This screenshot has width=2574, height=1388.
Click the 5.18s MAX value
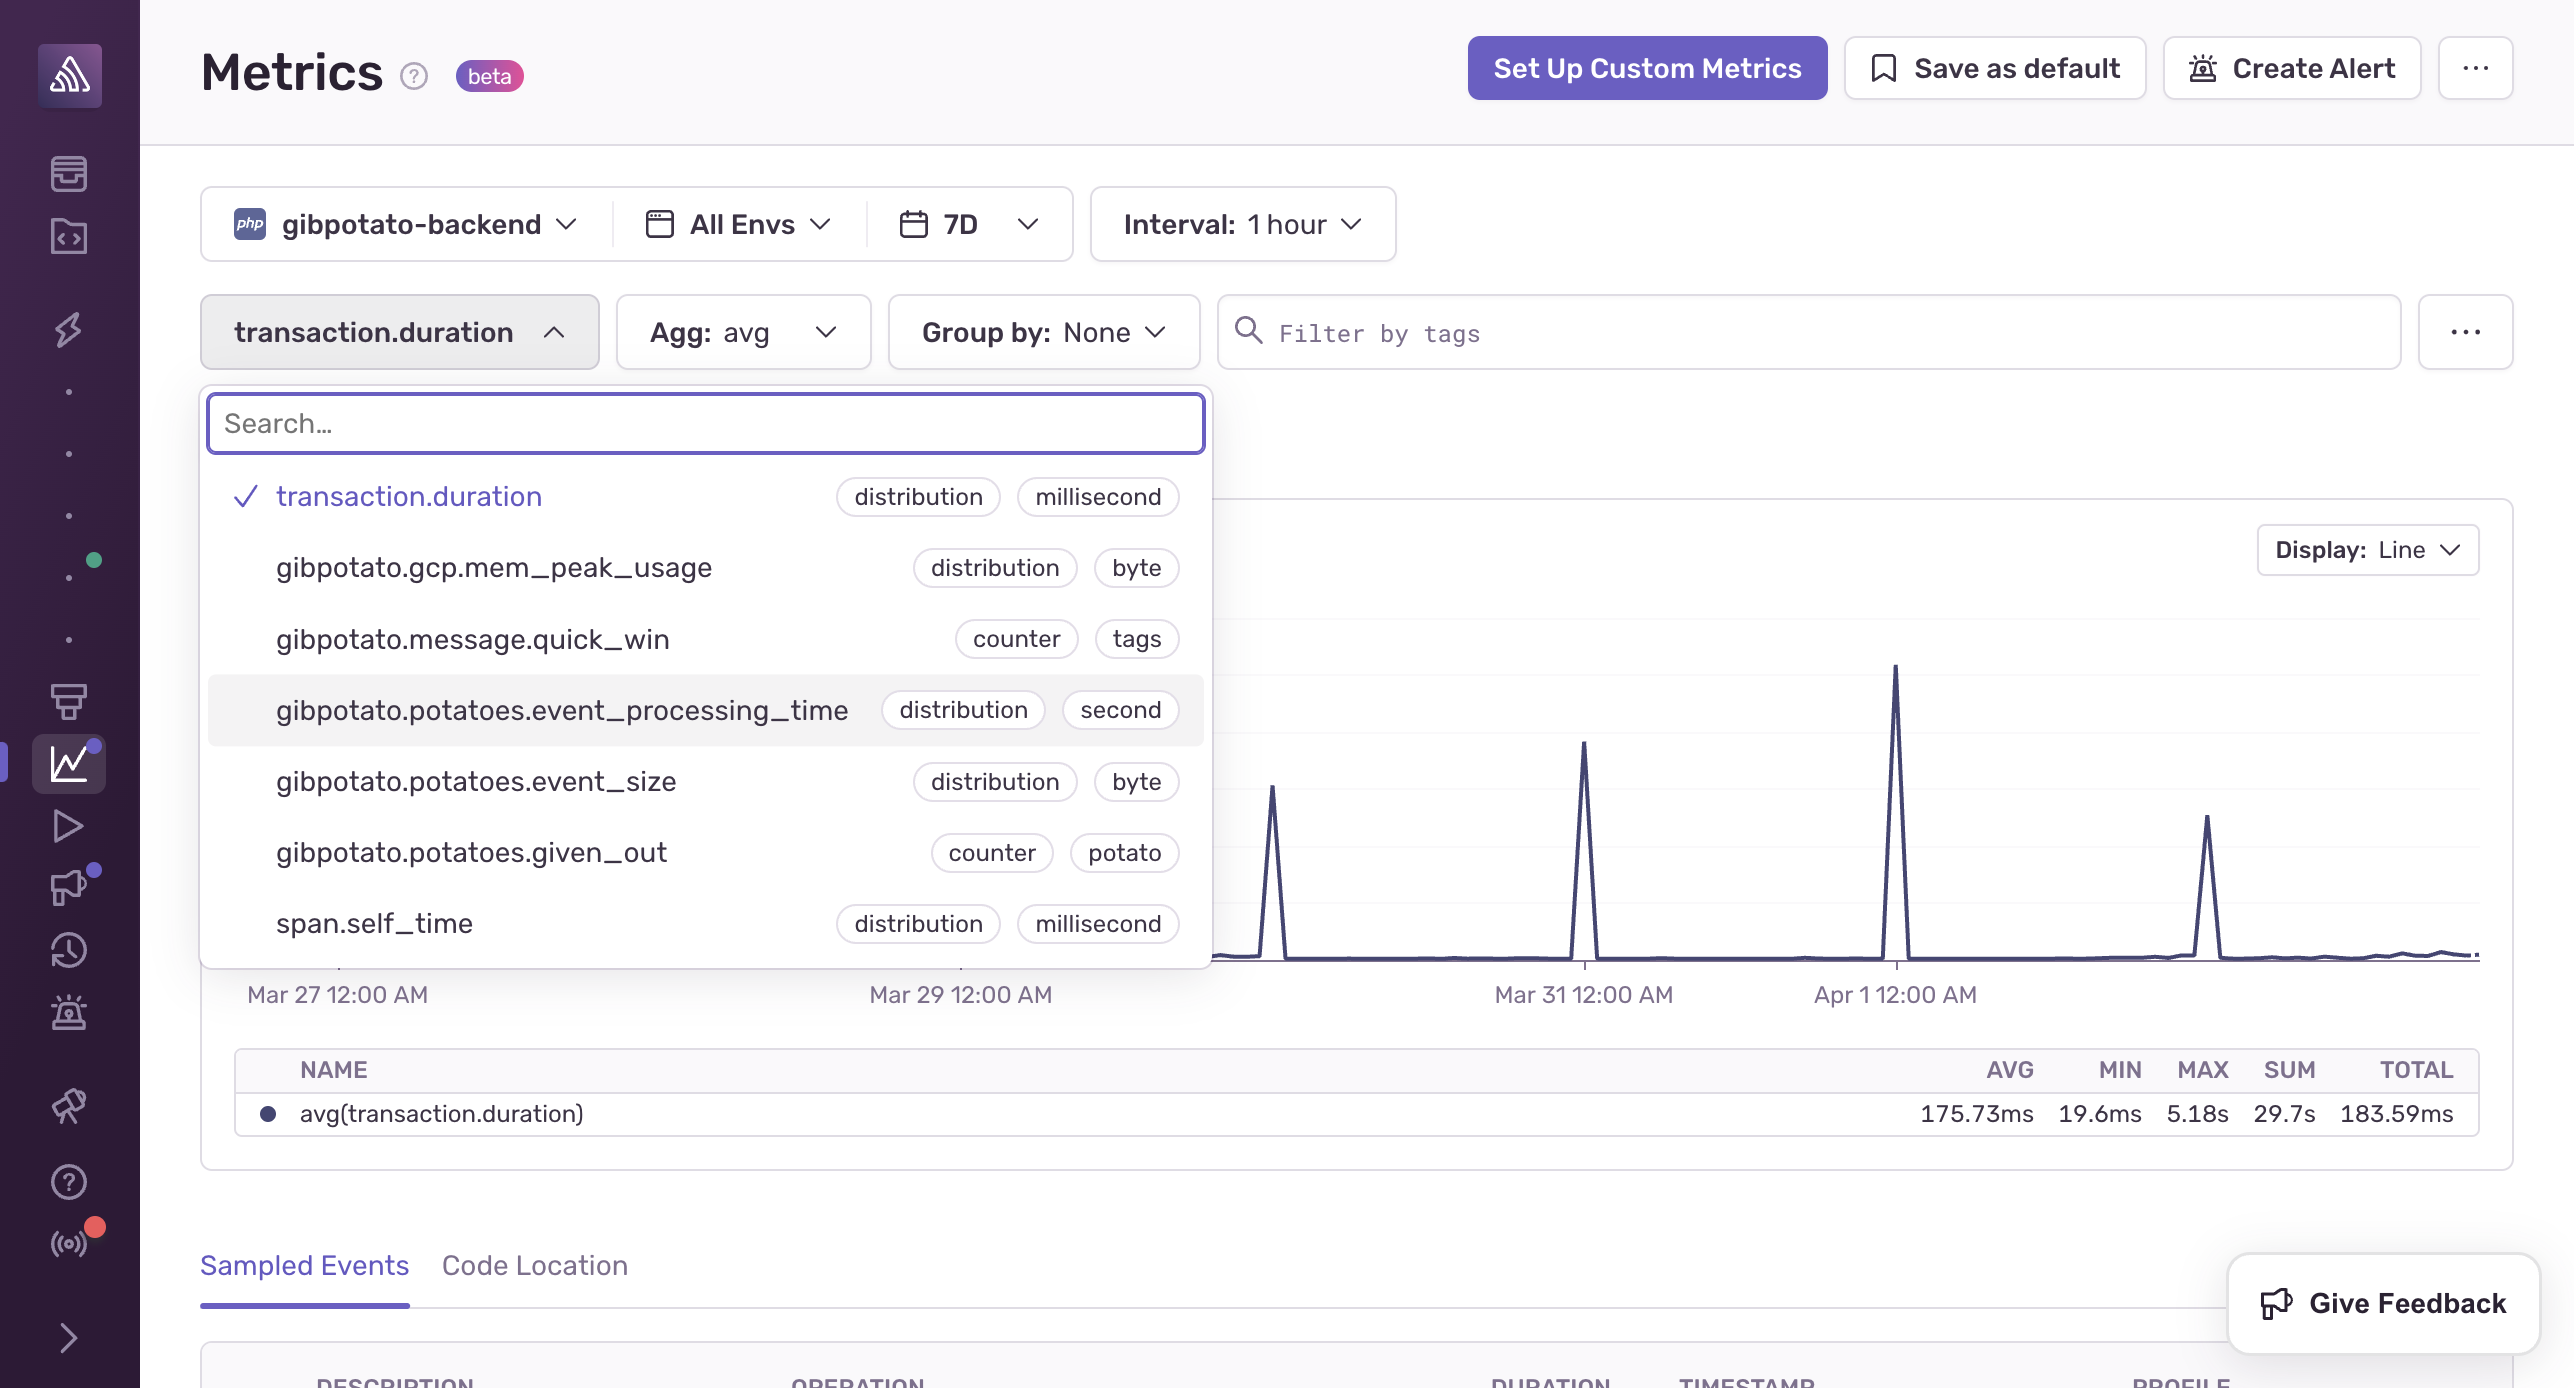click(x=2197, y=1114)
